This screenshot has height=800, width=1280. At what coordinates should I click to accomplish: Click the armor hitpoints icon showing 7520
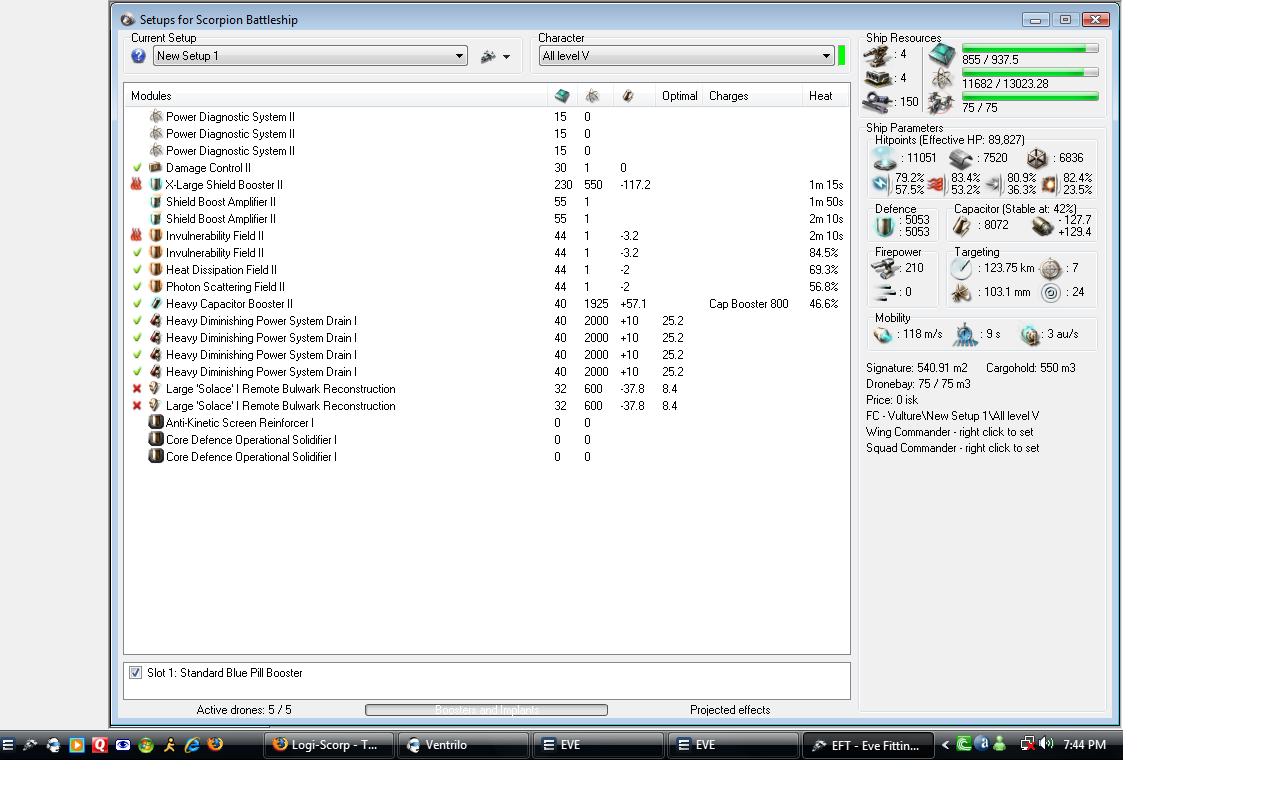click(x=961, y=158)
